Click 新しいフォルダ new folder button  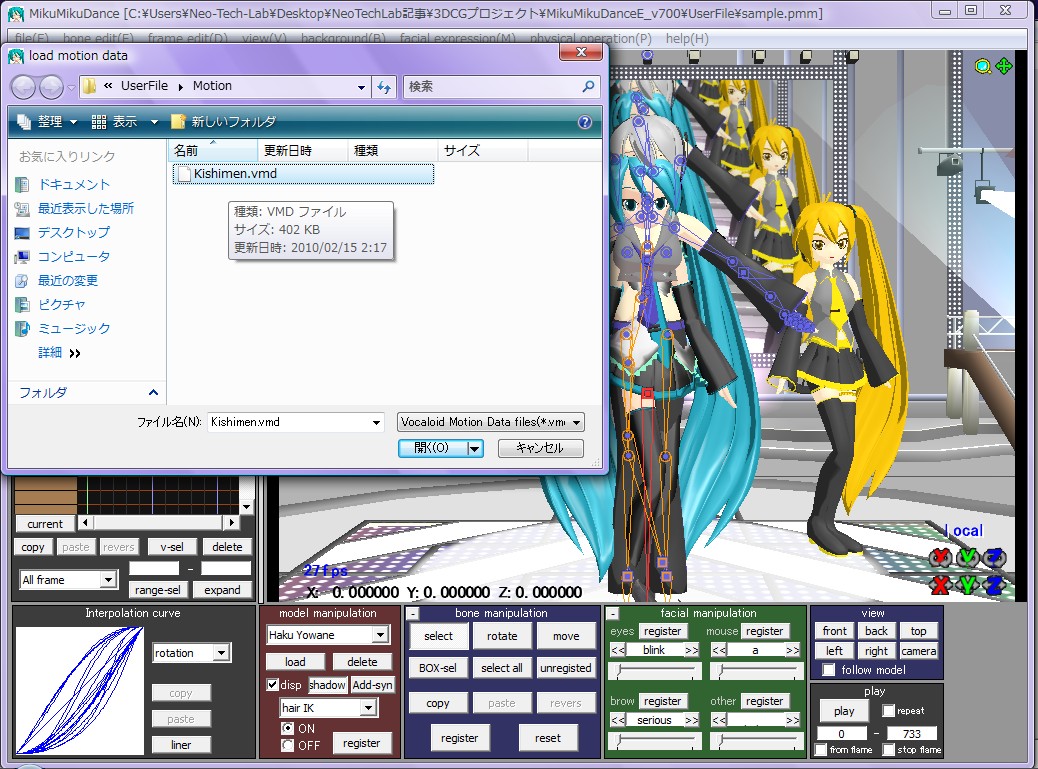point(224,122)
